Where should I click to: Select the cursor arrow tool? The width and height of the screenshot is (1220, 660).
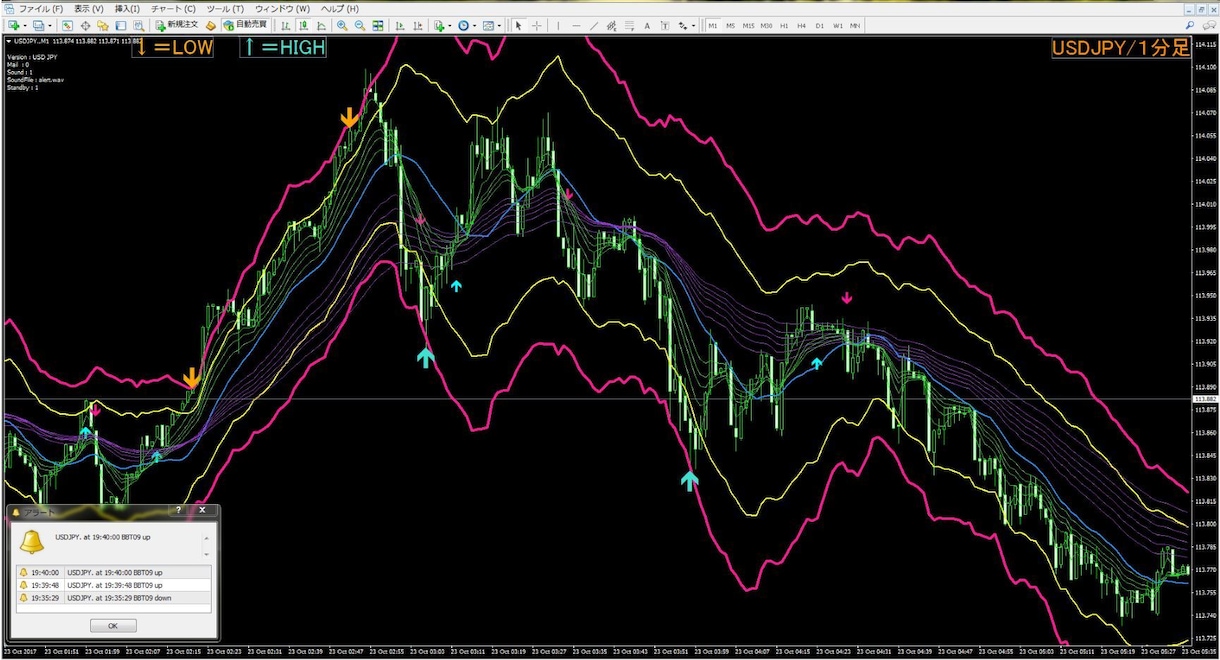(518, 25)
